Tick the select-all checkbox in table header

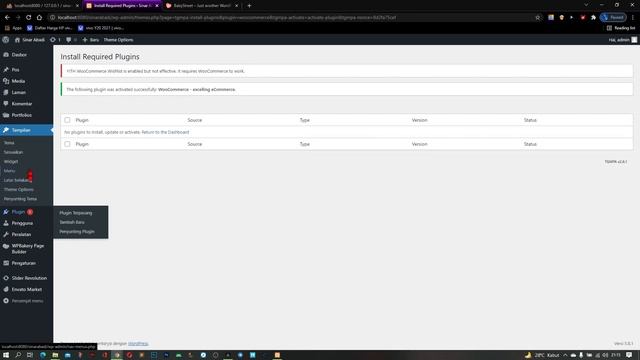point(67,120)
